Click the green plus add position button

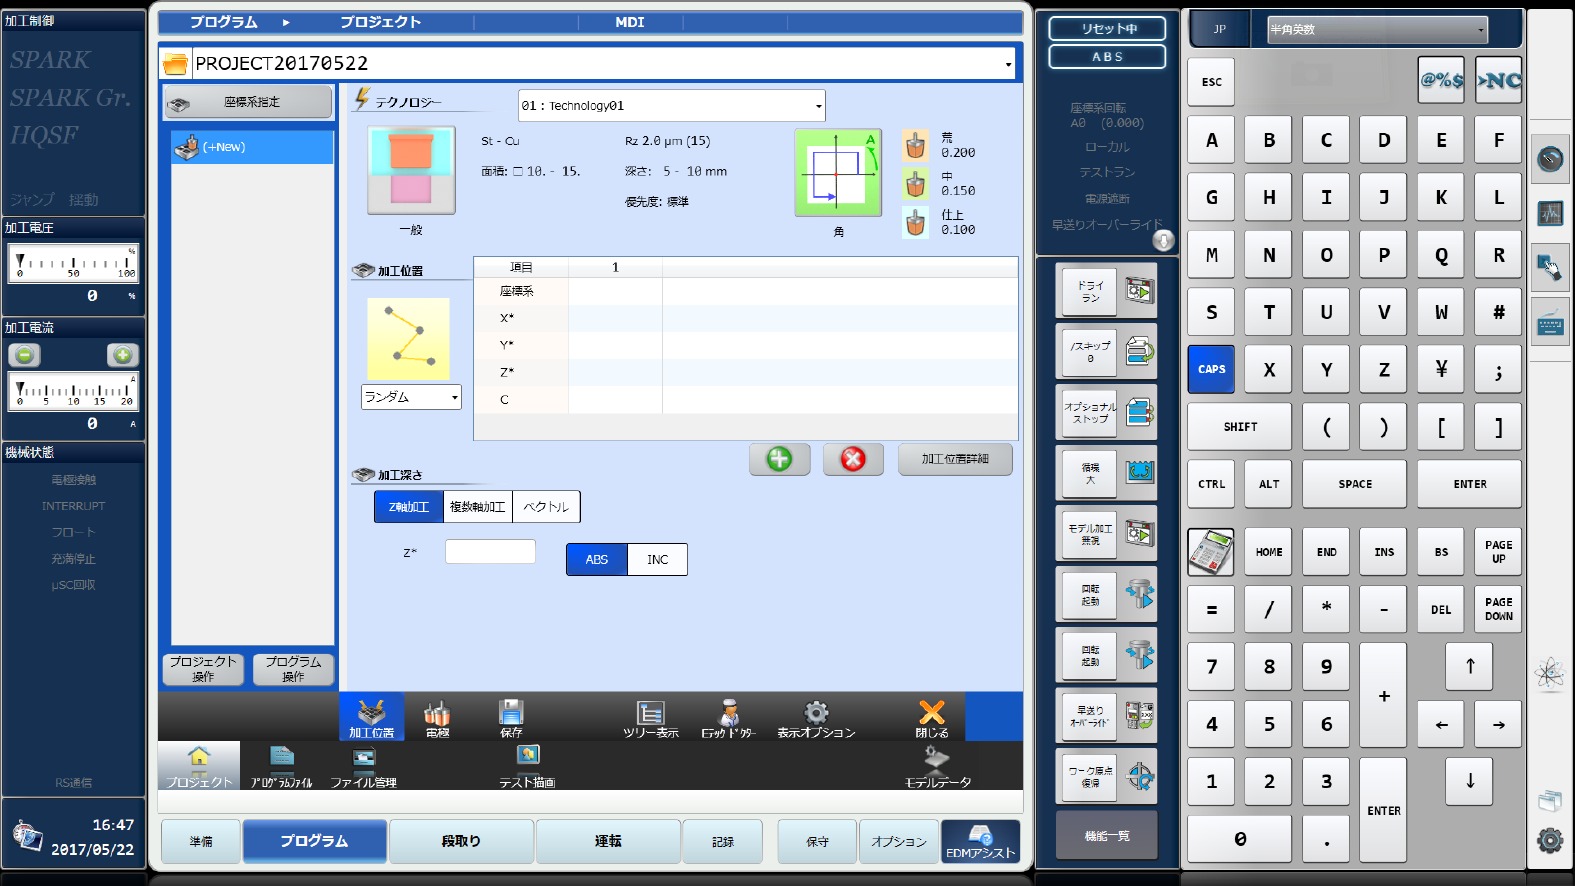tap(779, 459)
